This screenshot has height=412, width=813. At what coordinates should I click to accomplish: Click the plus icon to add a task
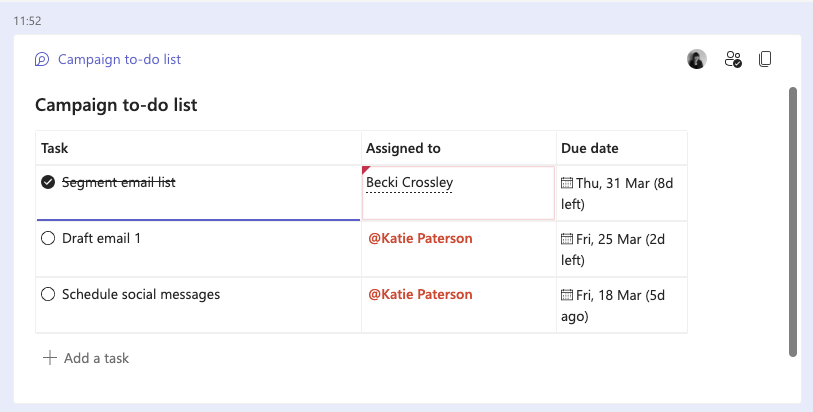click(x=50, y=358)
